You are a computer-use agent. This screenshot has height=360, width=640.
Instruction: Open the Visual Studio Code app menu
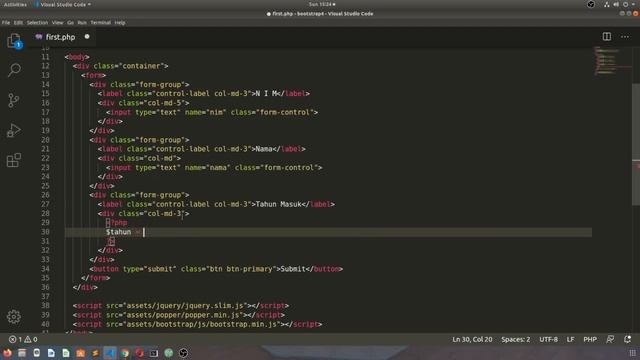click(x=63, y=4)
